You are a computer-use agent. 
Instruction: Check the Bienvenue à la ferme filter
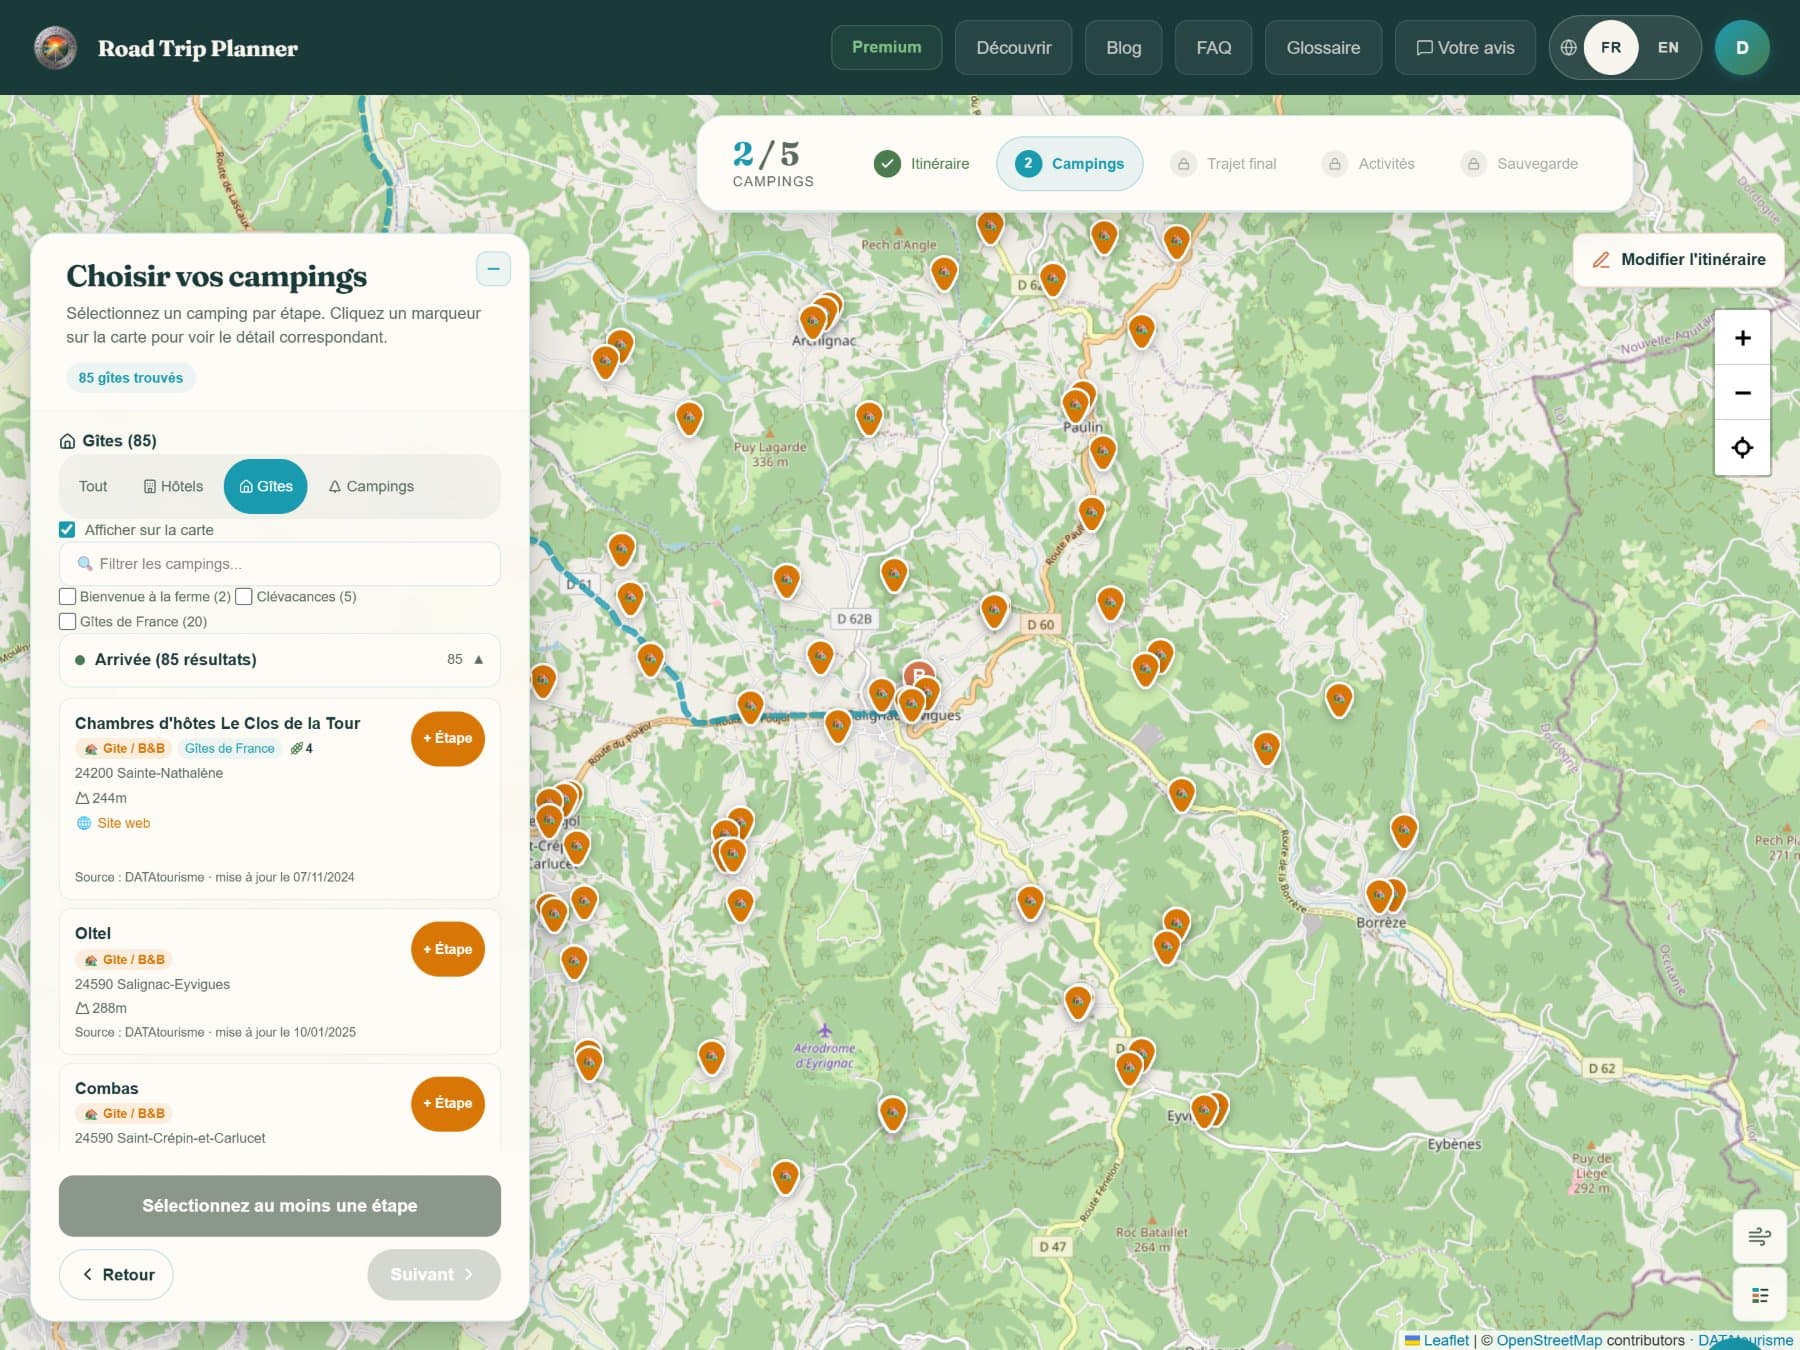[x=68, y=597]
